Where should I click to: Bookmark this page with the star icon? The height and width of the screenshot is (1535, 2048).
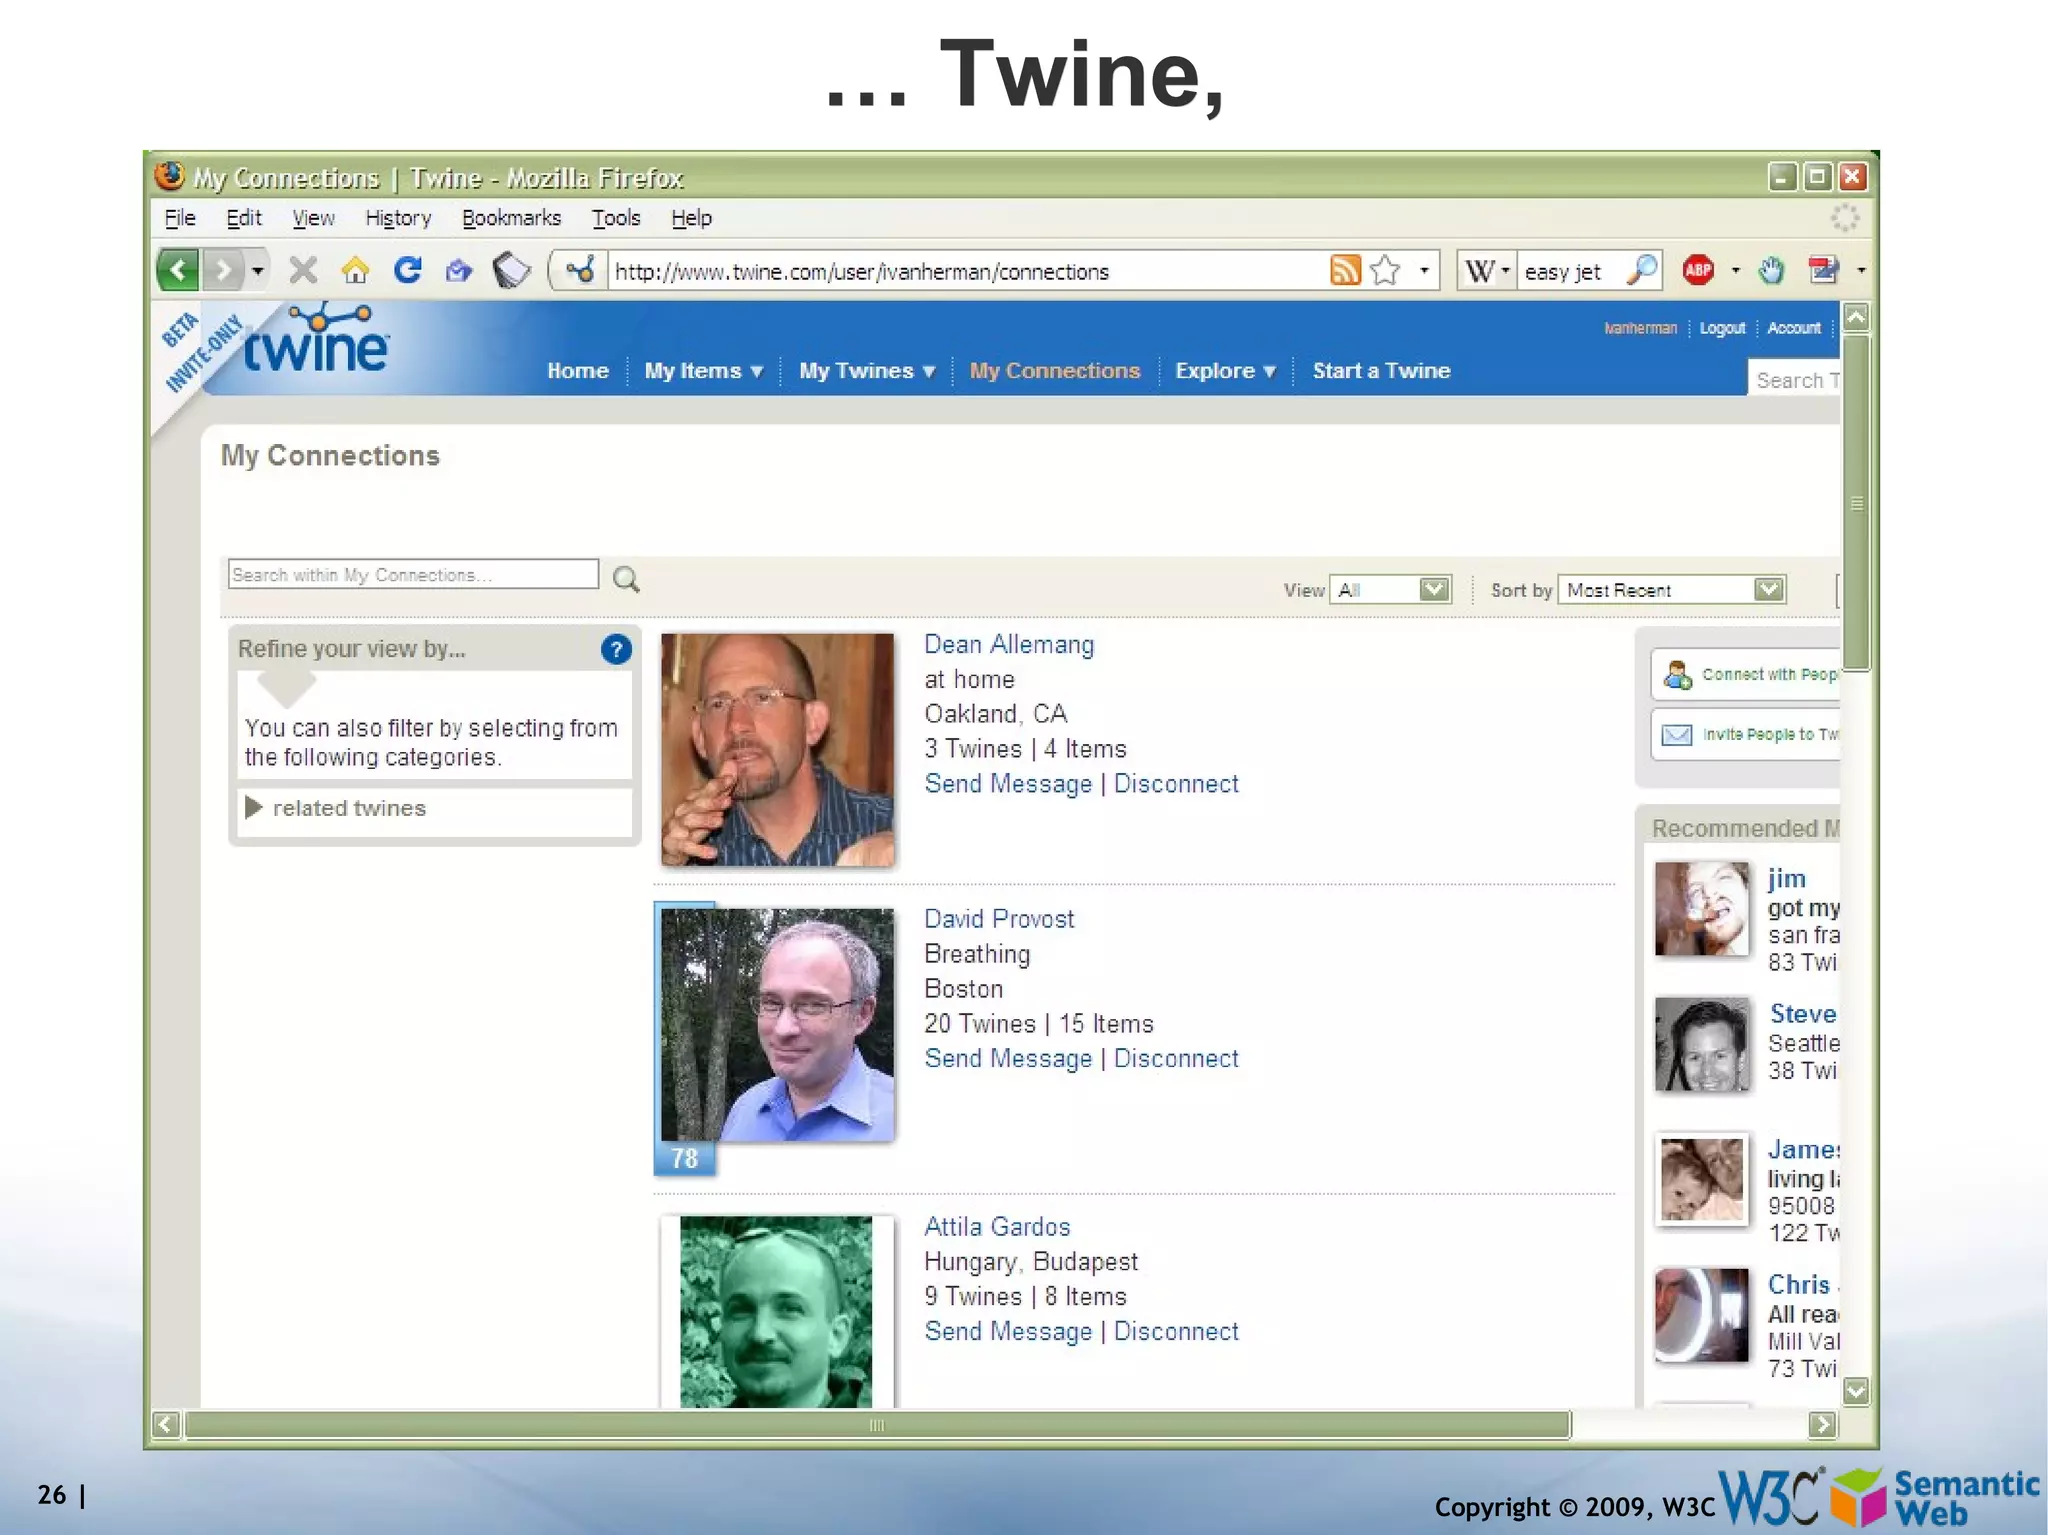point(1385,270)
